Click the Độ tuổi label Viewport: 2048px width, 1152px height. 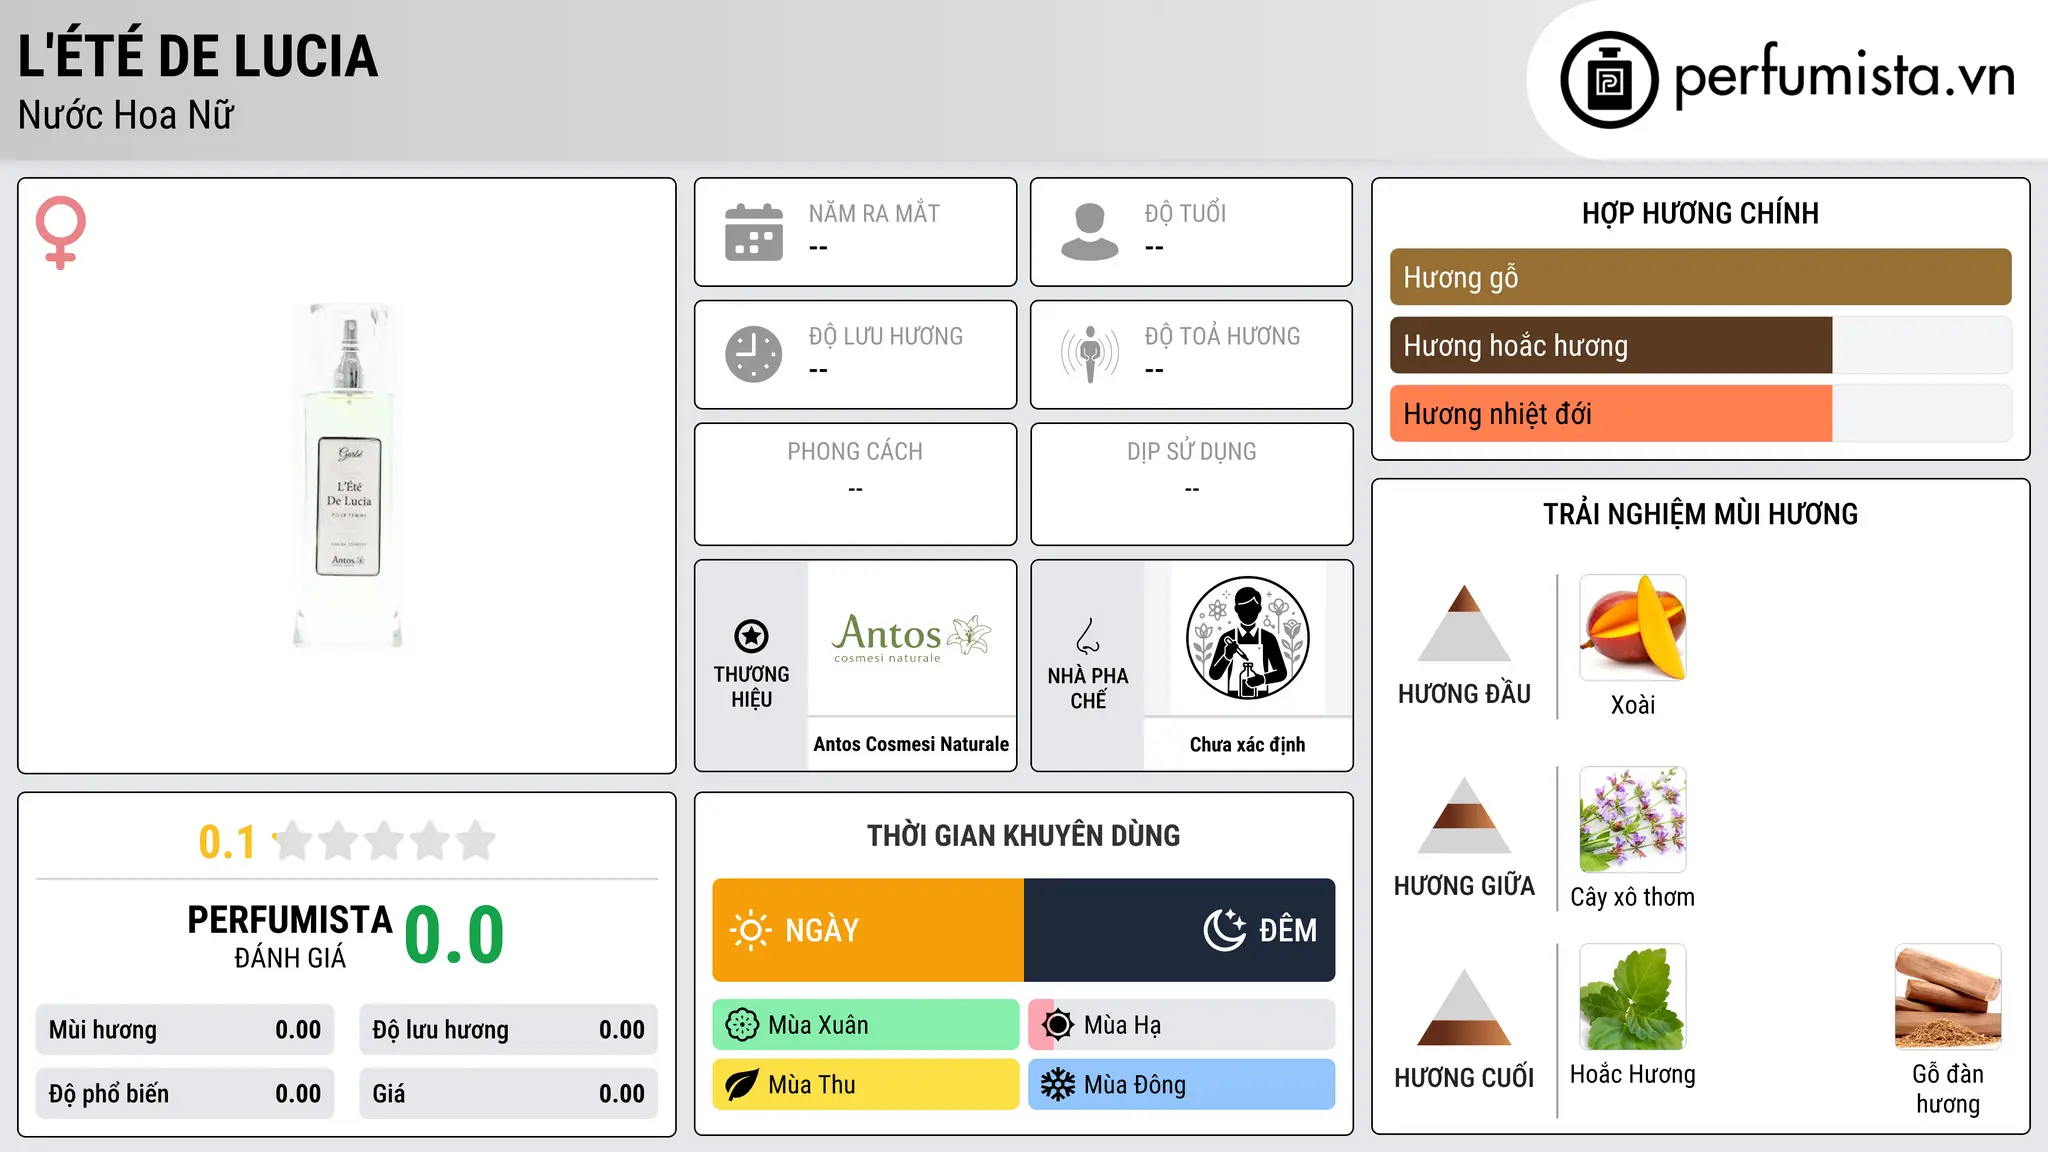(1185, 213)
